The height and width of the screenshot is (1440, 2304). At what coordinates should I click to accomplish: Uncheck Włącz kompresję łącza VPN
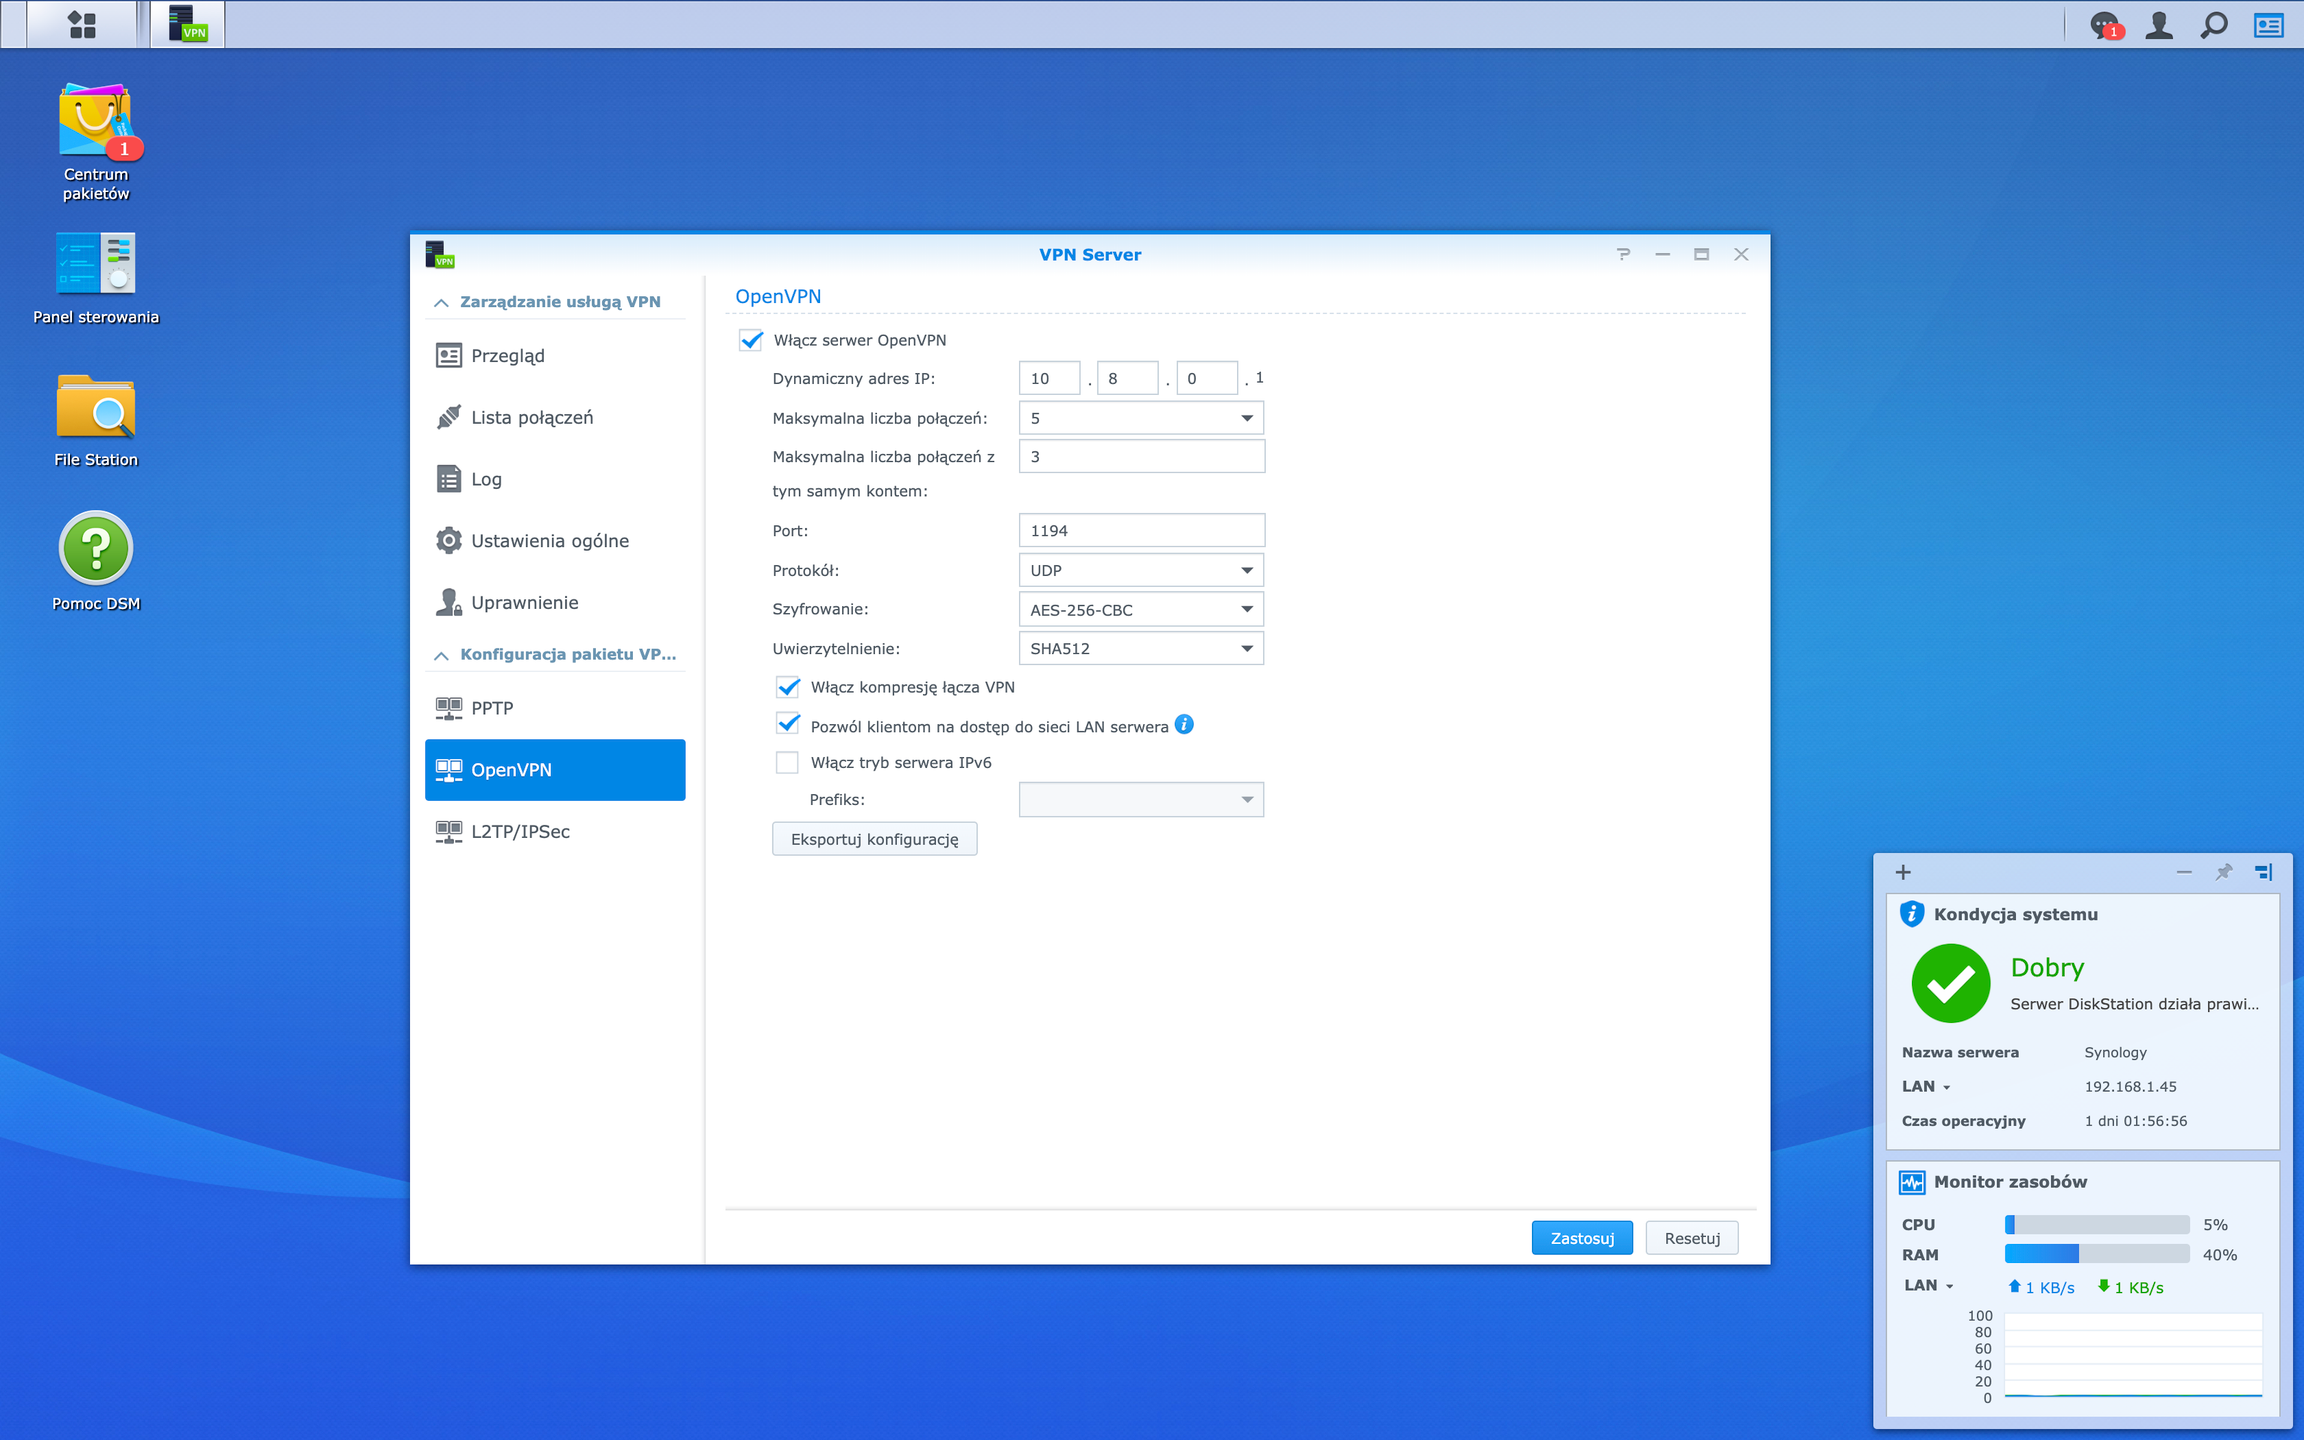click(x=788, y=687)
